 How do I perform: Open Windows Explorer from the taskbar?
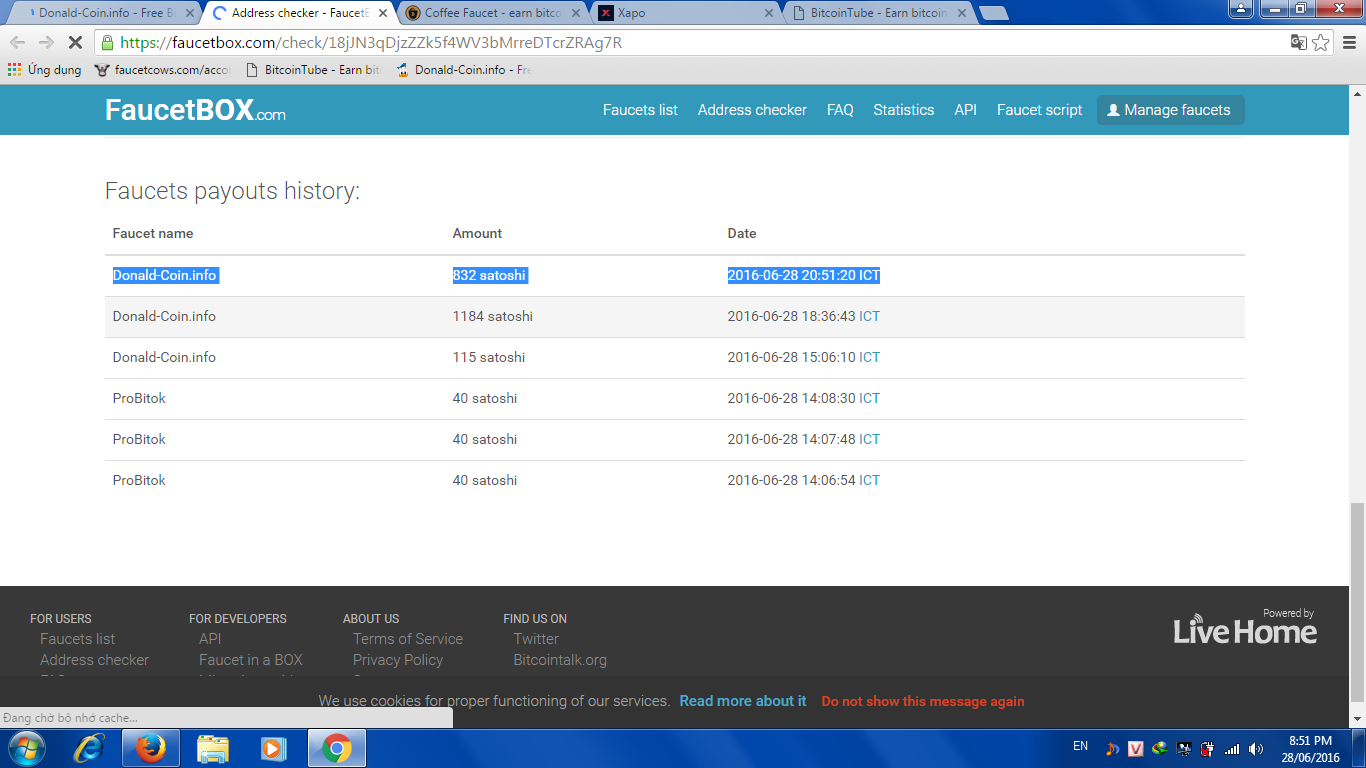click(x=213, y=748)
